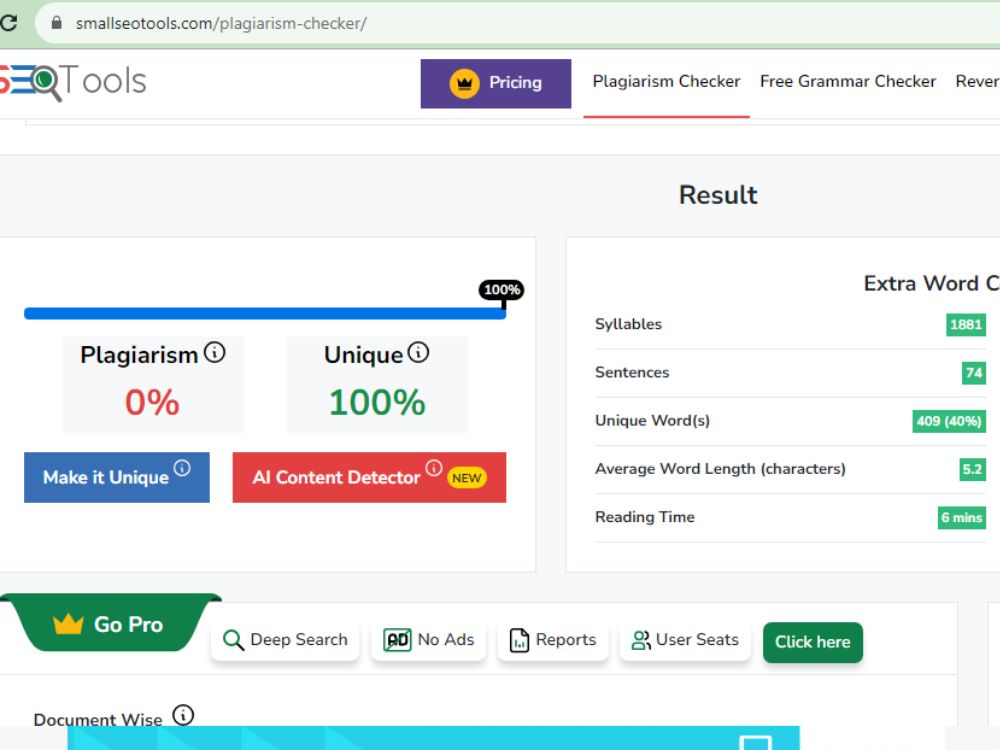This screenshot has height=750, width=1000.
Task: Select the Deep Search feature chip
Action: point(285,640)
